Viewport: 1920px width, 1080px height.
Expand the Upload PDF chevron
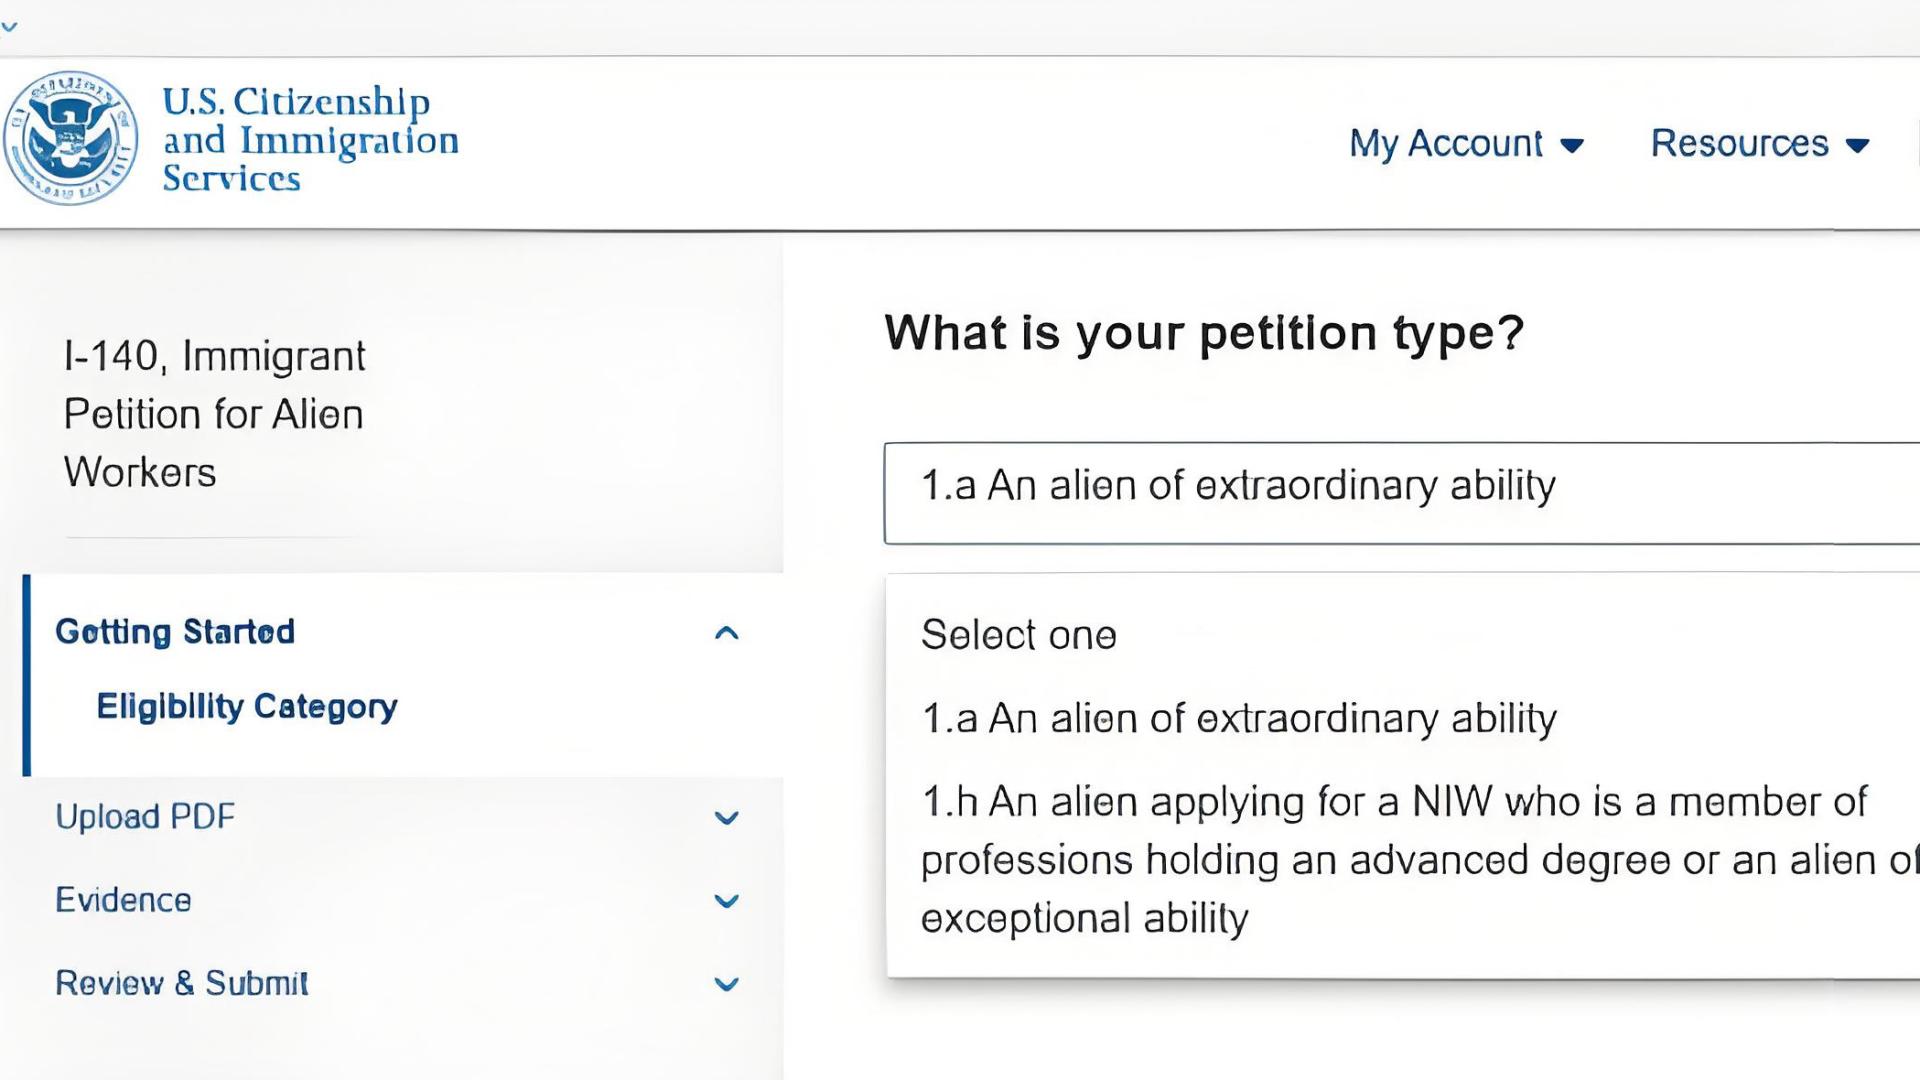tap(727, 818)
